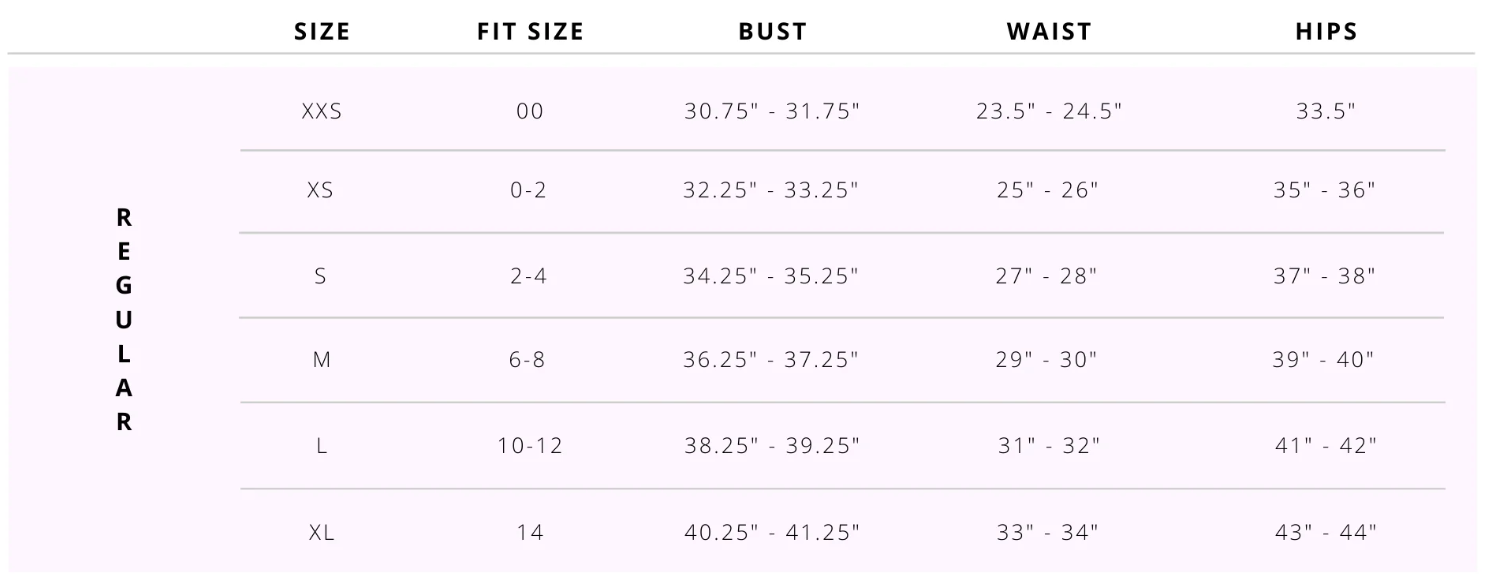Click the SIZE column header
Screen dimensions: 1486x574
click(x=322, y=32)
